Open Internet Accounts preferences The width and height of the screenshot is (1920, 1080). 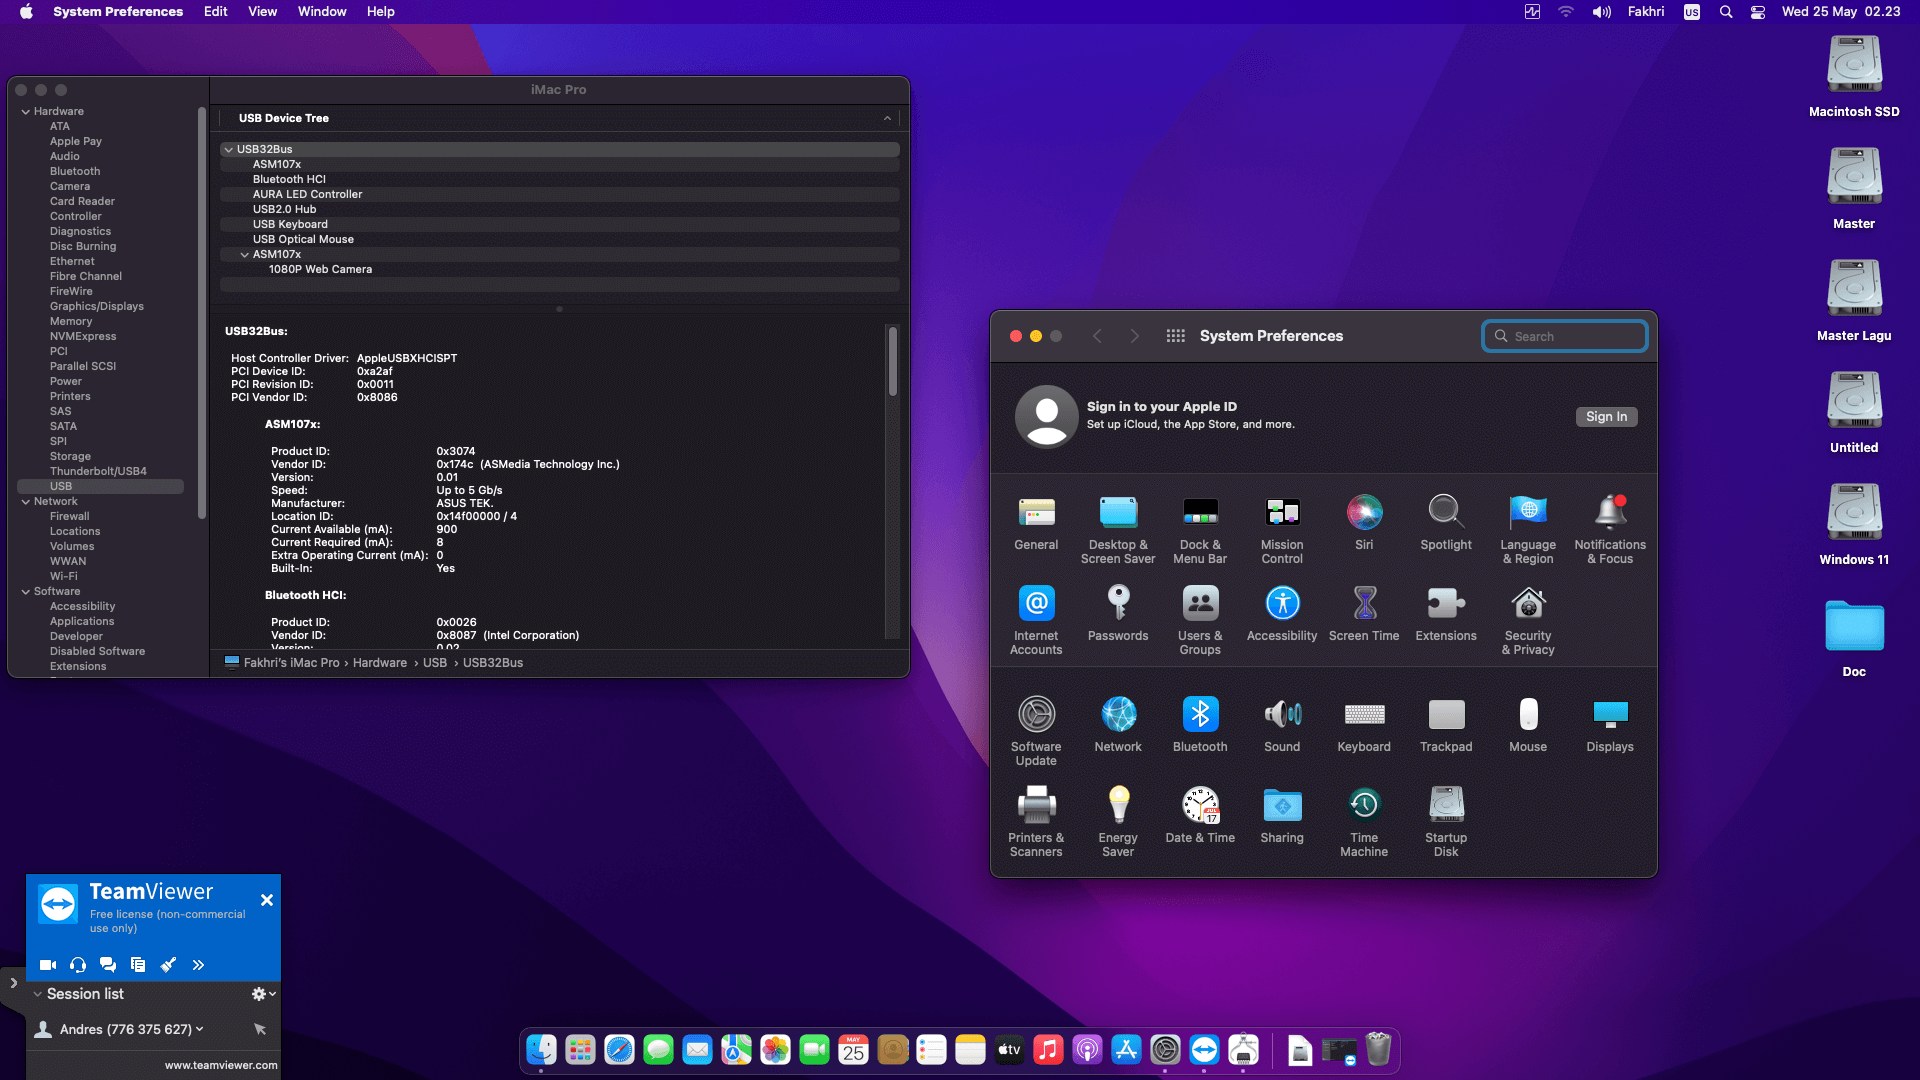[x=1036, y=621]
